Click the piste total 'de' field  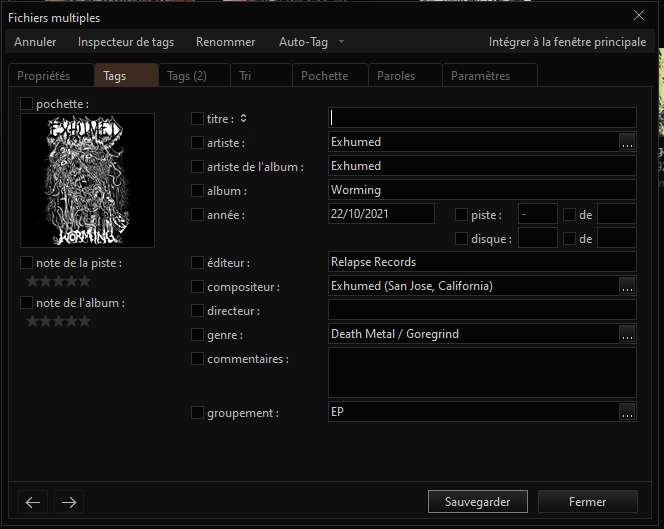617,214
